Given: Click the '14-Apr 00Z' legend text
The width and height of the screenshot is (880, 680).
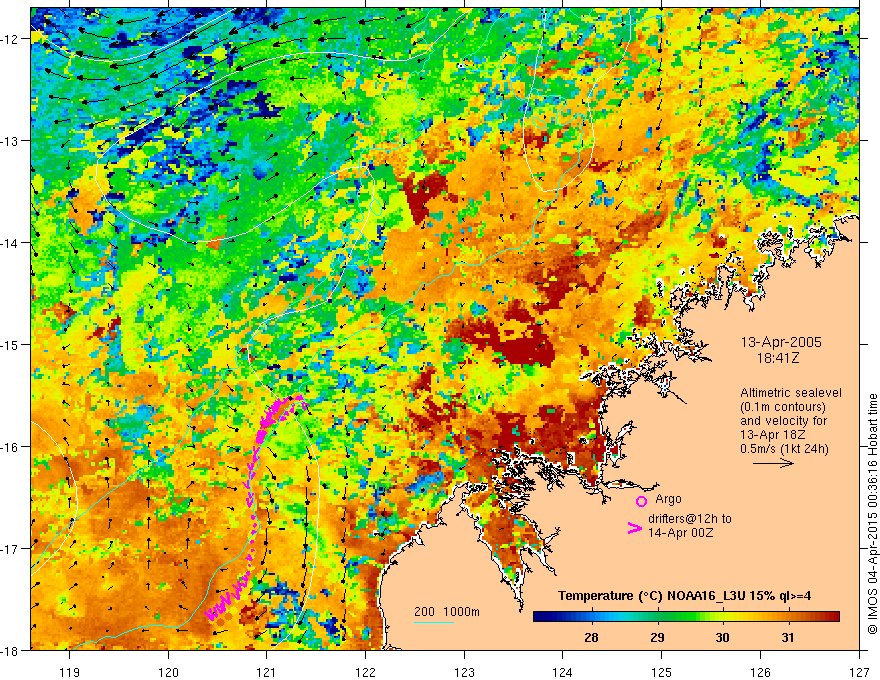Looking at the screenshot, I should coord(680,533).
